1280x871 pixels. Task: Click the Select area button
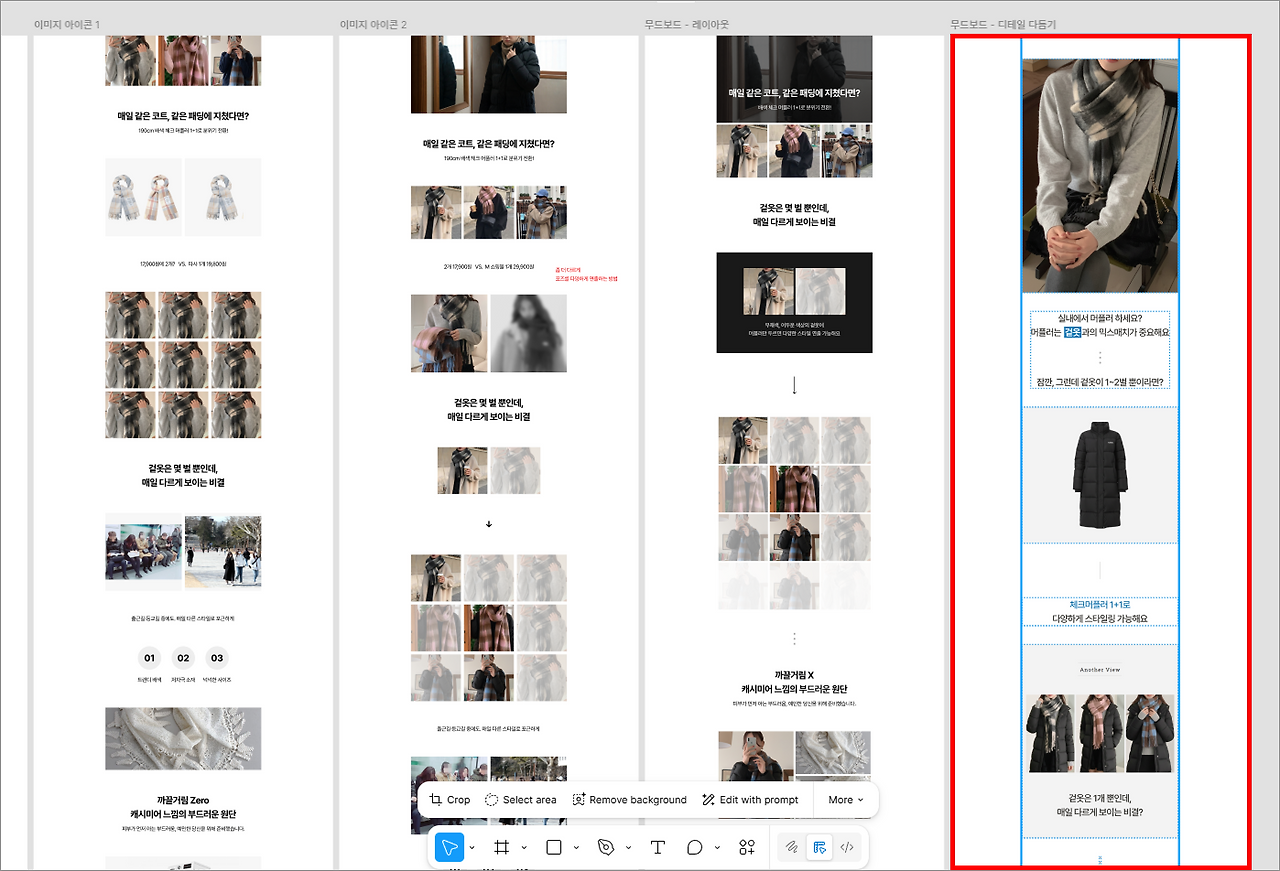(x=521, y=800)
